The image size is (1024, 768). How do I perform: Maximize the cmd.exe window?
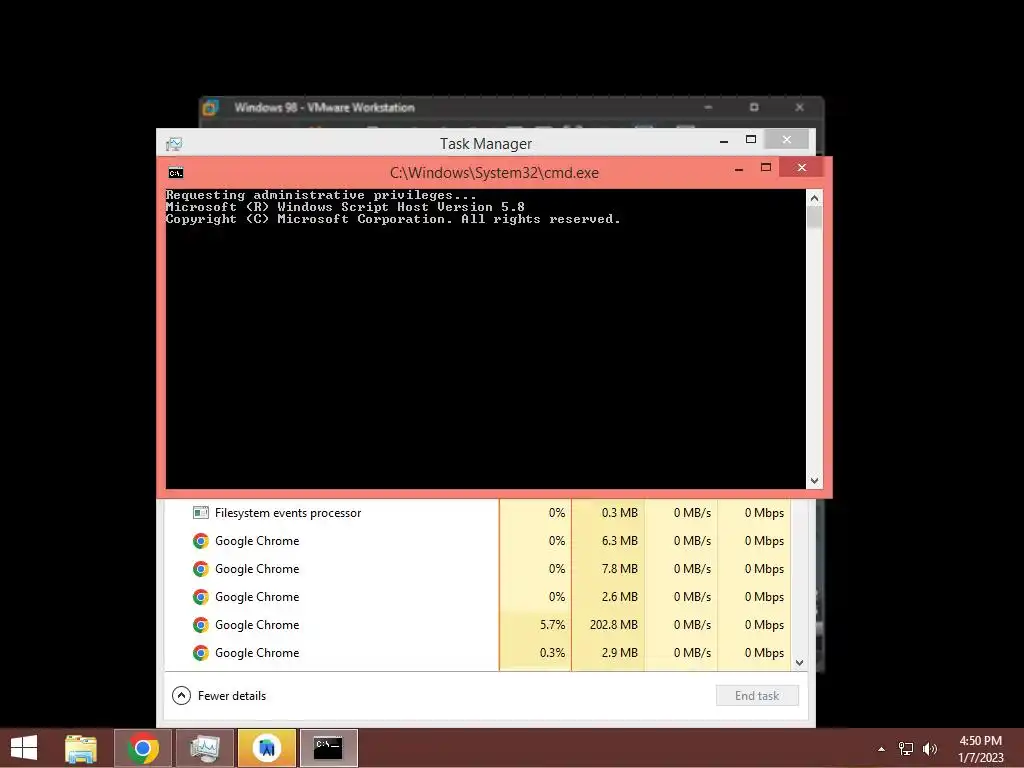[x=766, y=168]
